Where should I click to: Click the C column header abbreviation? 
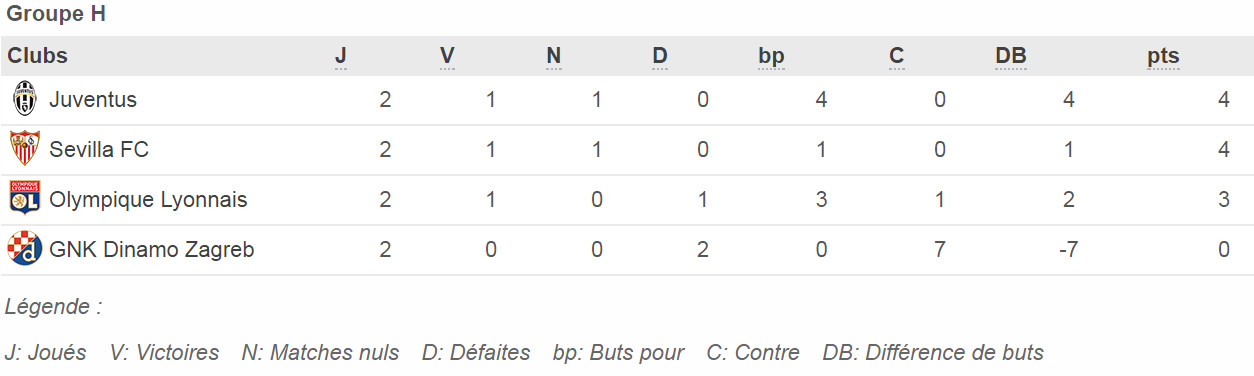click(896, 56)
